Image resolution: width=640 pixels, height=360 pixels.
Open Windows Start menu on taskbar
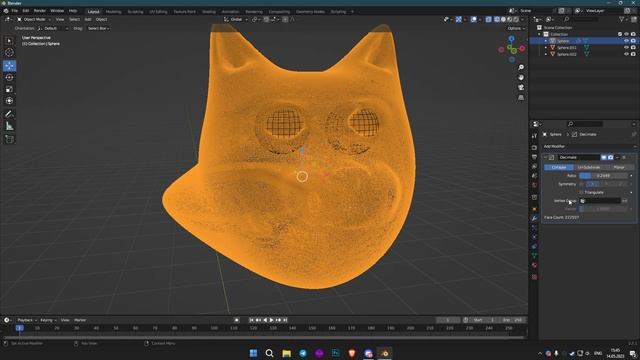pyautogui.click(x=253, y=353)
